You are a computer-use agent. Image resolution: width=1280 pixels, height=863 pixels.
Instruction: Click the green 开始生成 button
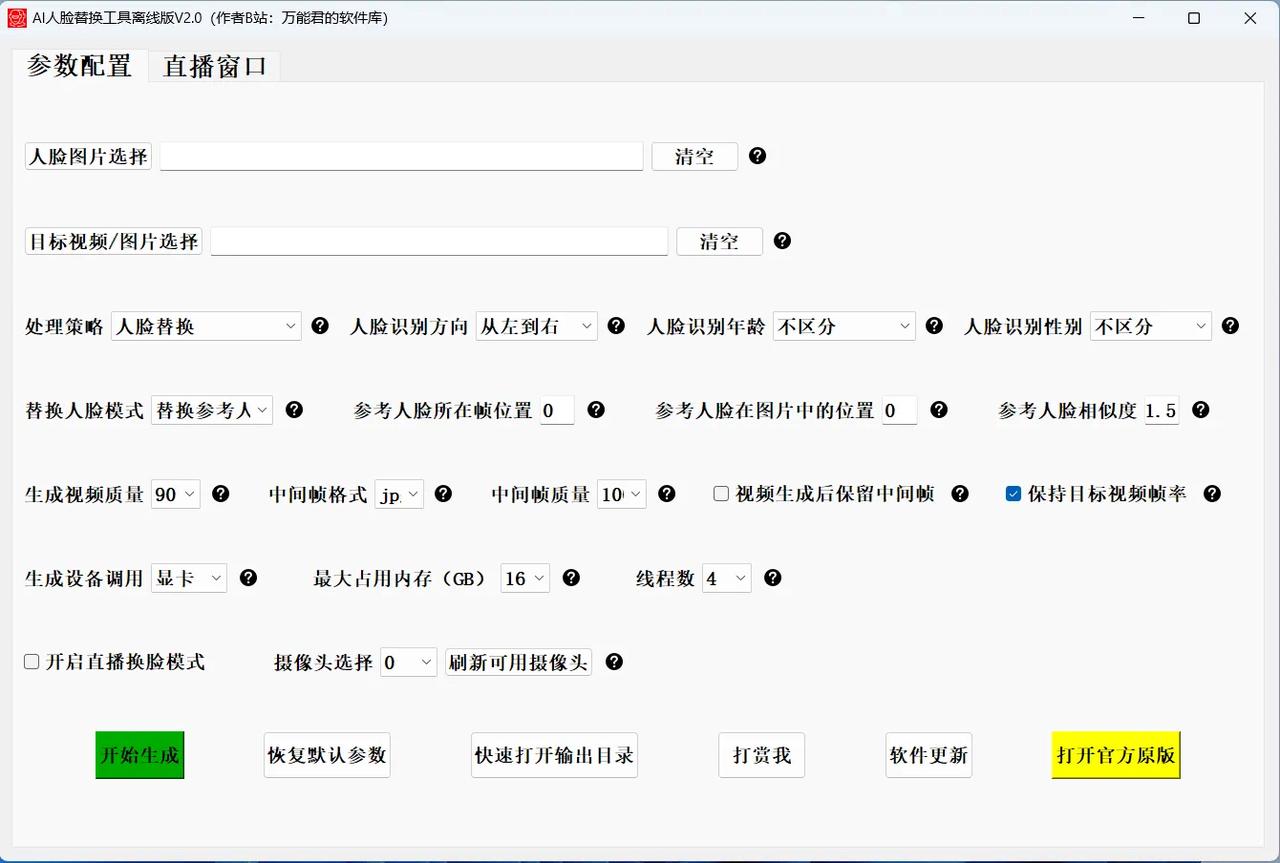coord(140,755)
